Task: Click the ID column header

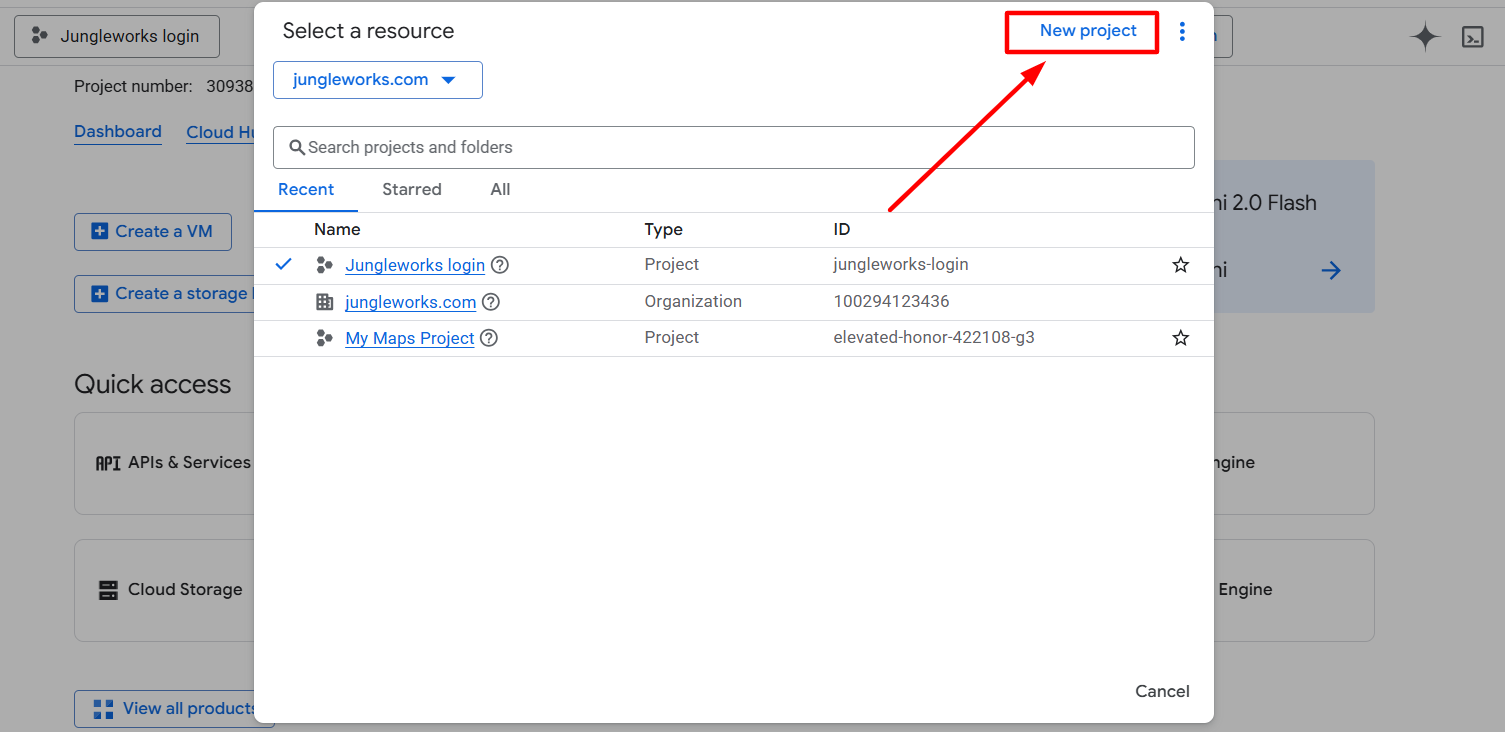Action: (x=842, y=229)
